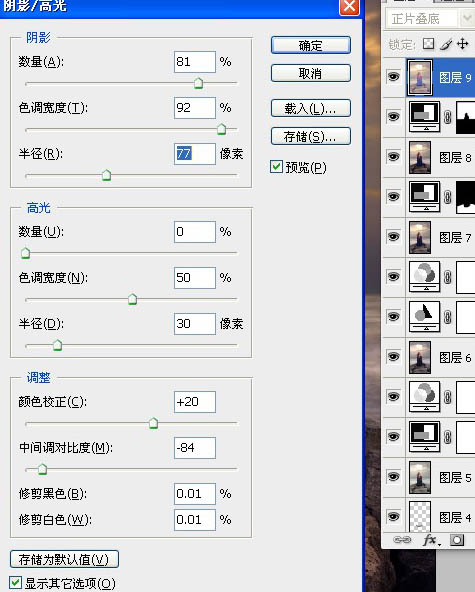Click shadows 色调宽度(T) field showing 92
The width and height of the screenshot is (475, 592).
195,108
